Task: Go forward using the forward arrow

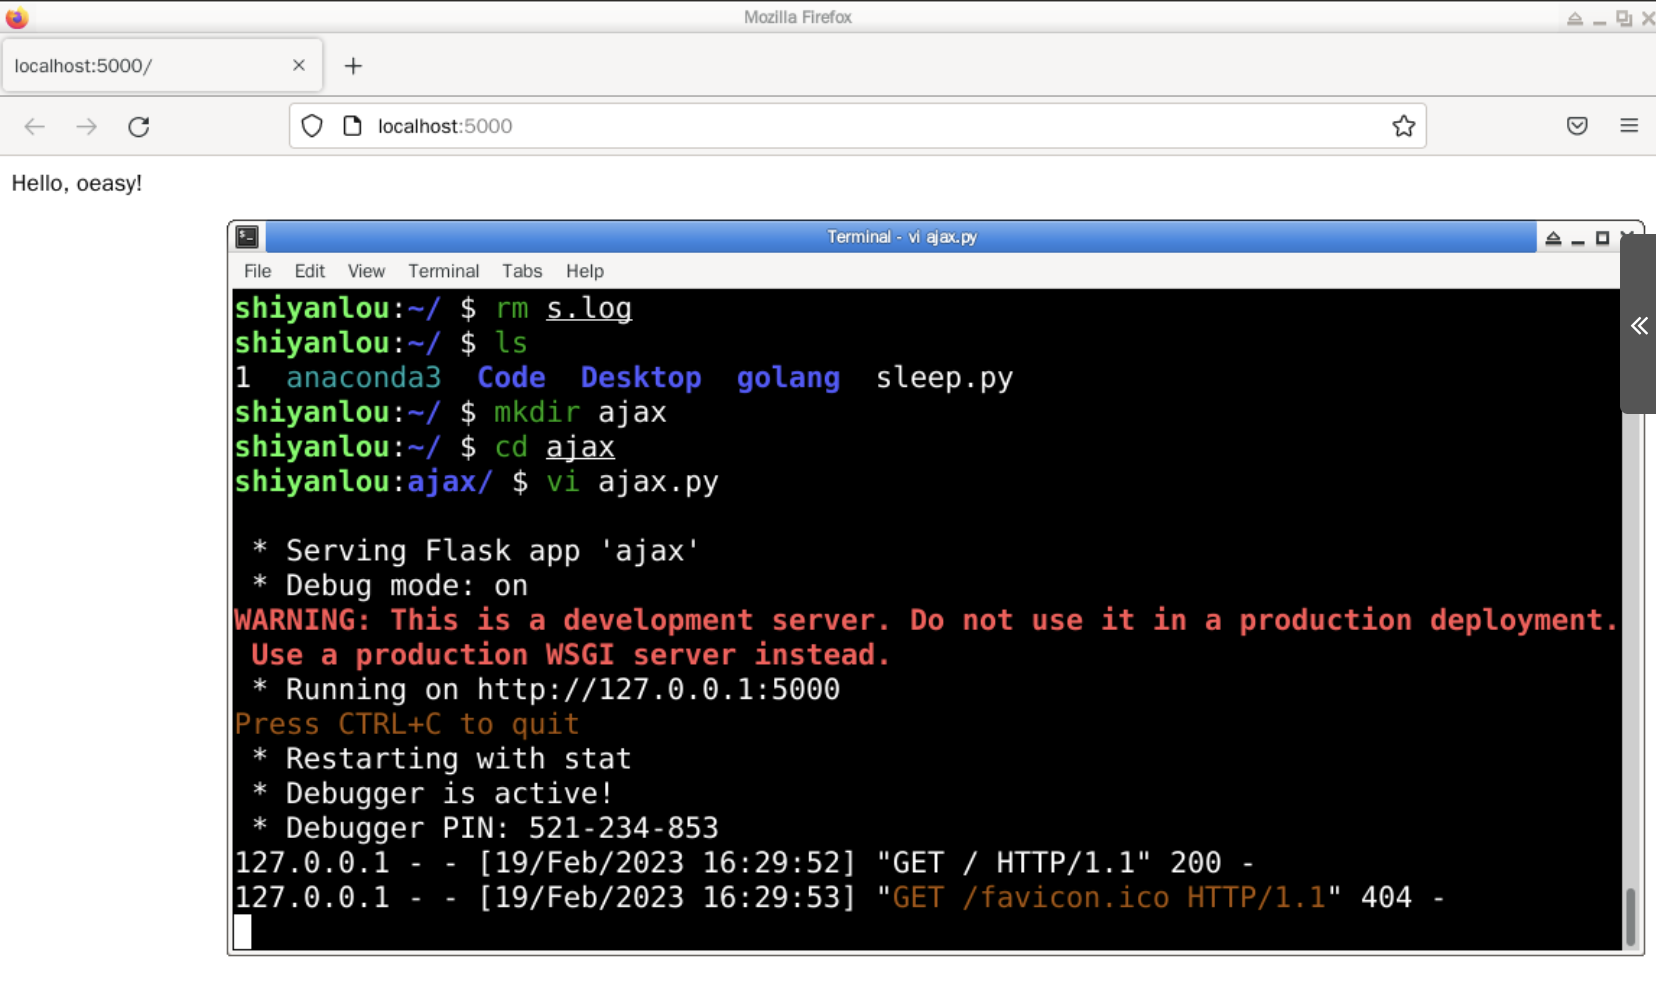Action: (x=87, y=126)
